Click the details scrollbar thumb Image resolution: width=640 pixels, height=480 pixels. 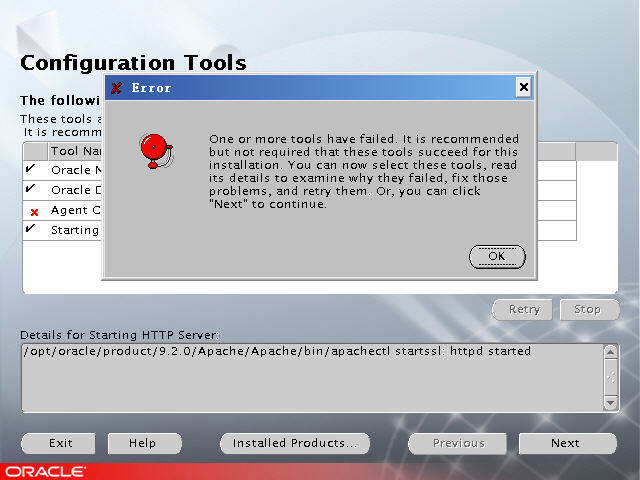[611, 376]
